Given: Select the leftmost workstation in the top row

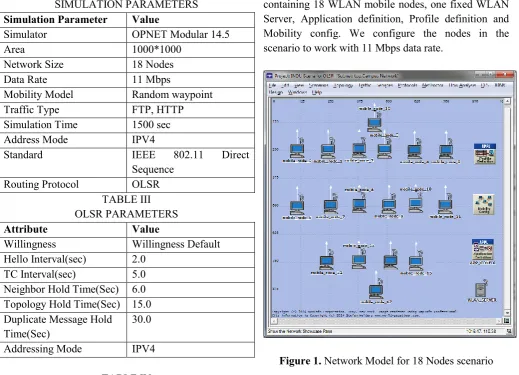Looking at the screenshot, I should pyautogui.click(x=297, y=150).
